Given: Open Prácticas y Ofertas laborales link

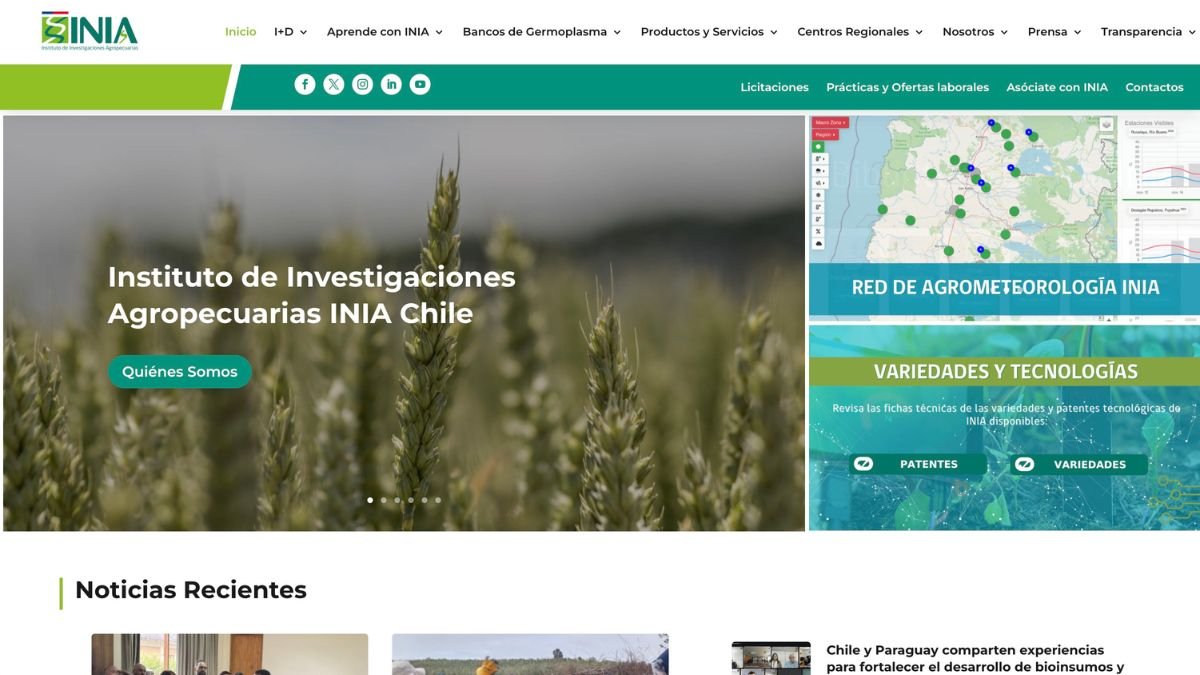Looking at the screenshot, I should (907, 87).
